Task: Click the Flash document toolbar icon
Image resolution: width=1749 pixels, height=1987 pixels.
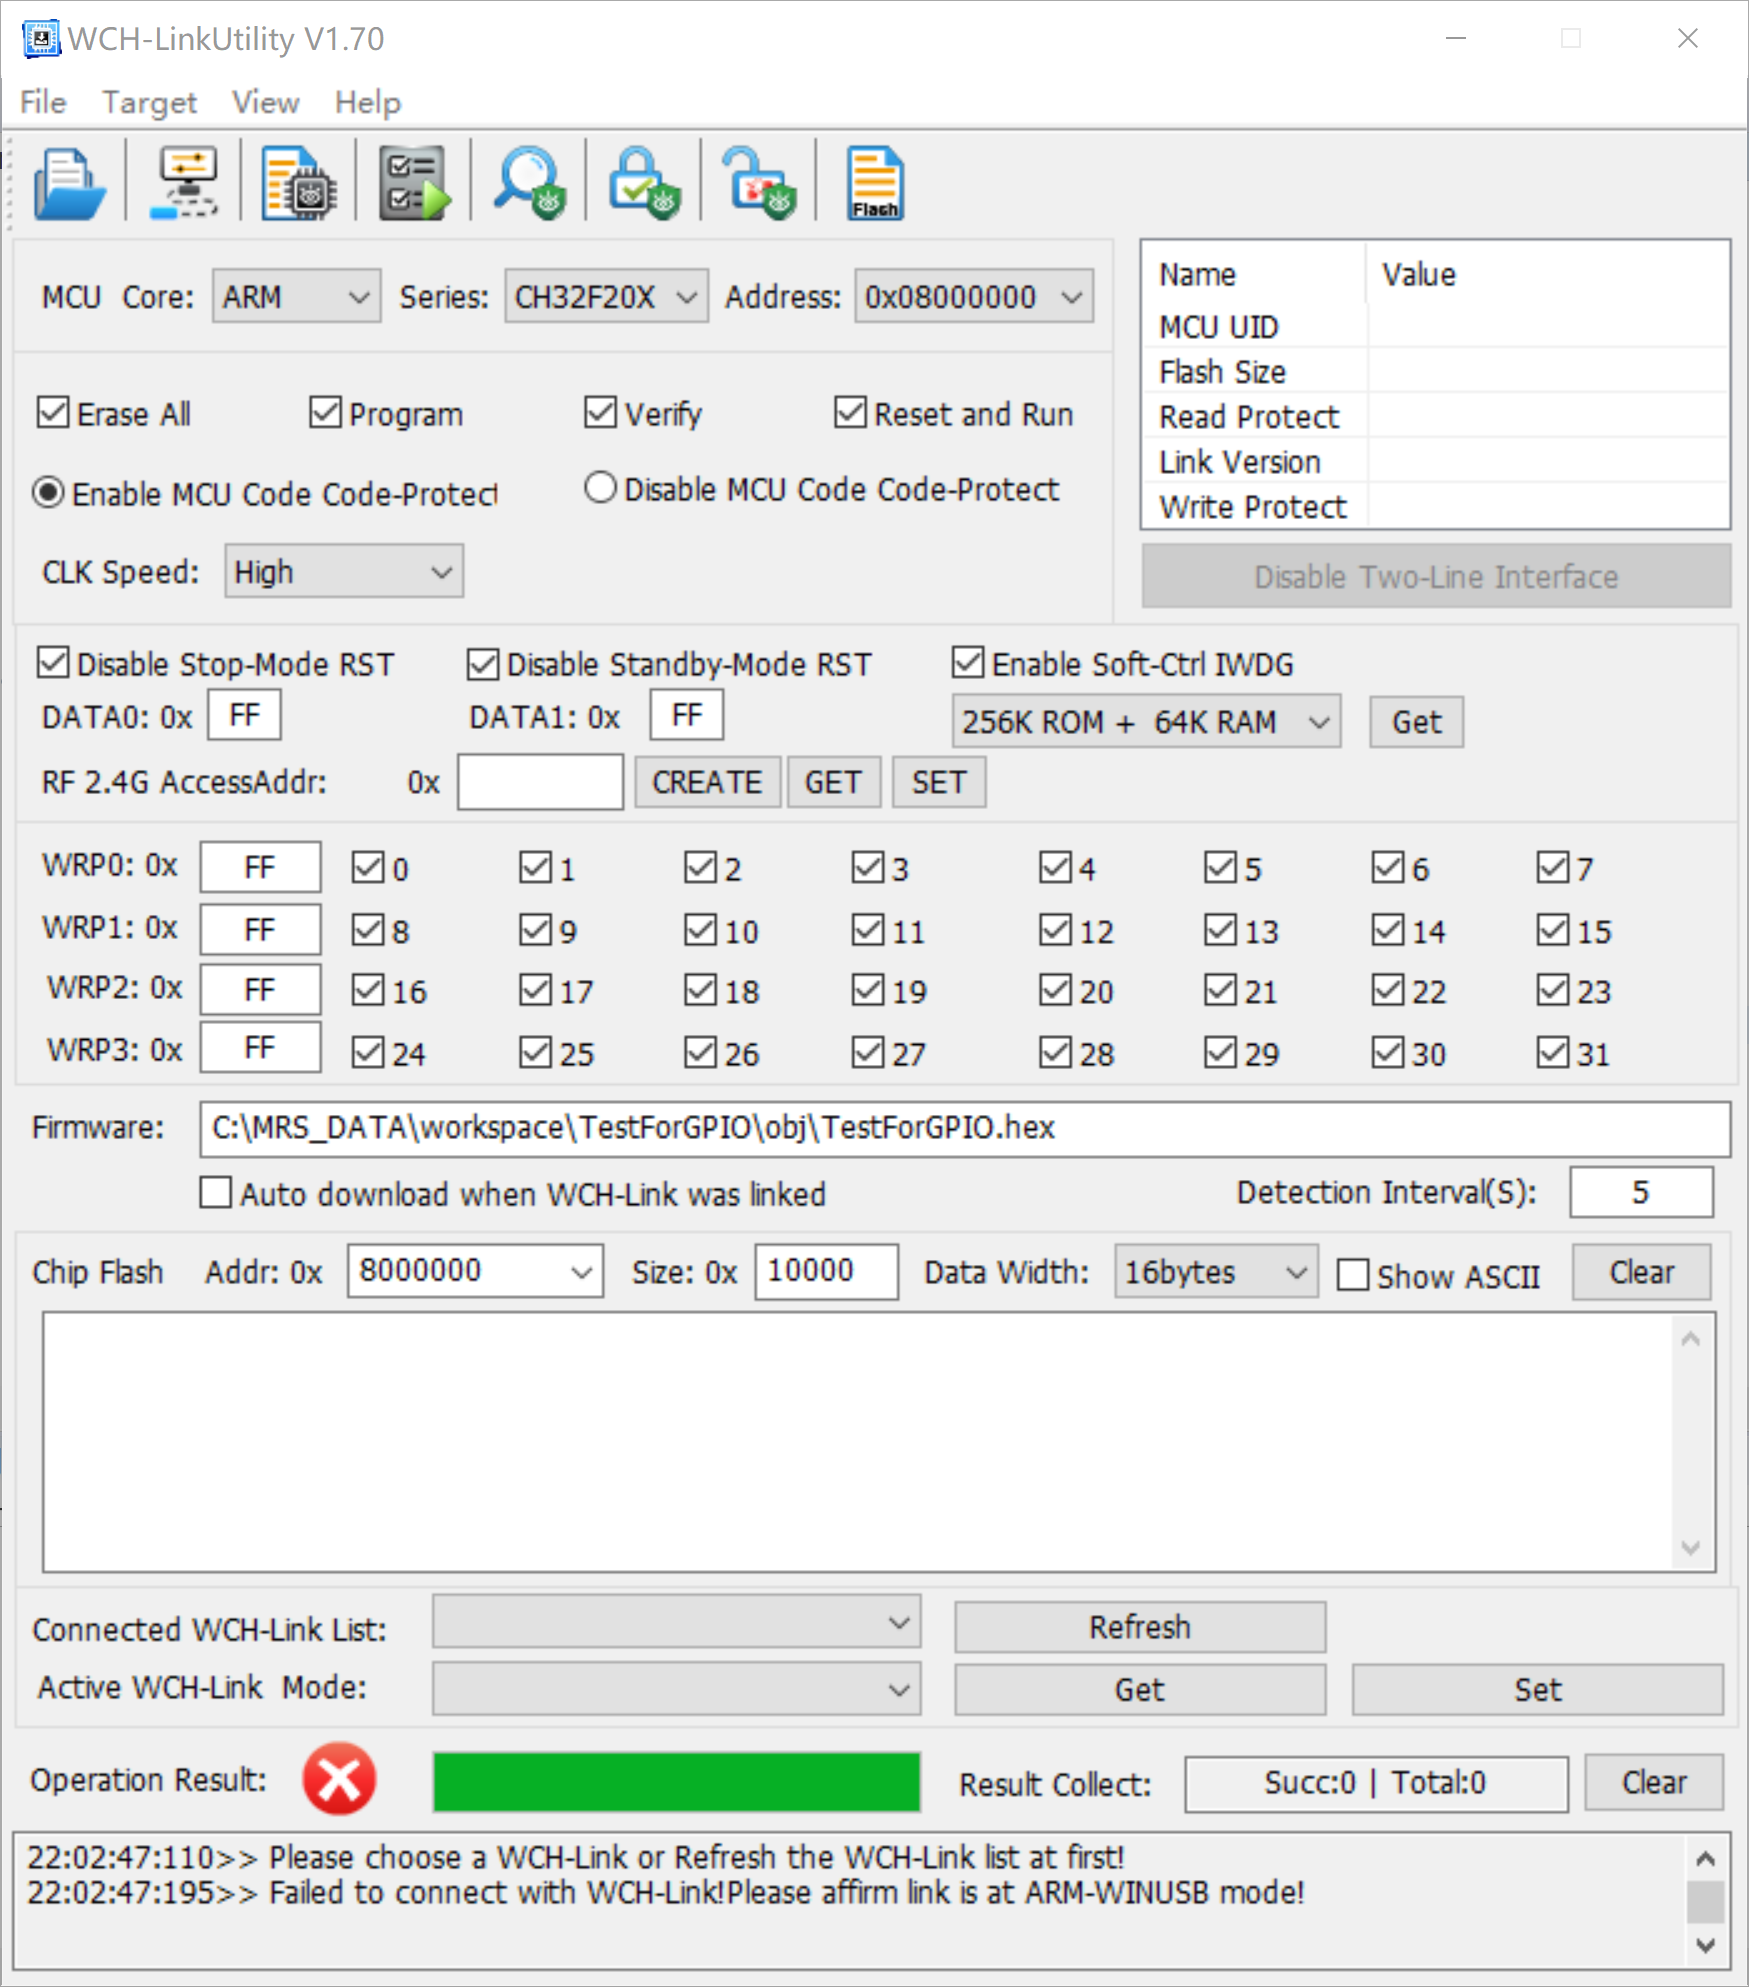Action: 875,183
